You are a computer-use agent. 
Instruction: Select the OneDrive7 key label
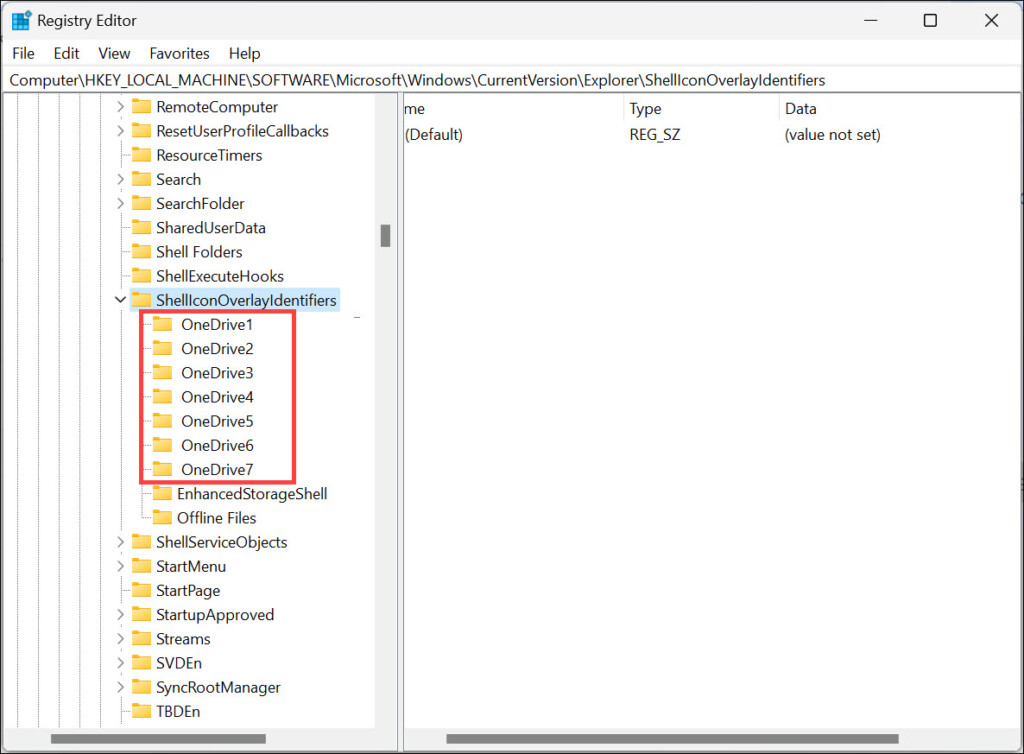tap(217, 469)
